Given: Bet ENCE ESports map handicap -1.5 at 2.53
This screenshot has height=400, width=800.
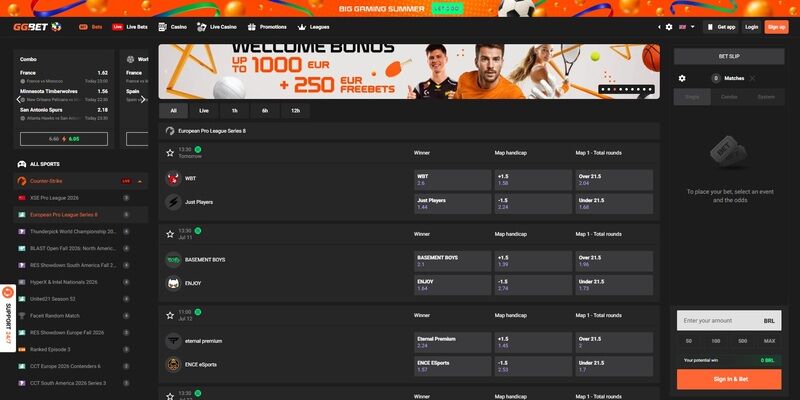Looking at the screenshot, I should point(533,366).
